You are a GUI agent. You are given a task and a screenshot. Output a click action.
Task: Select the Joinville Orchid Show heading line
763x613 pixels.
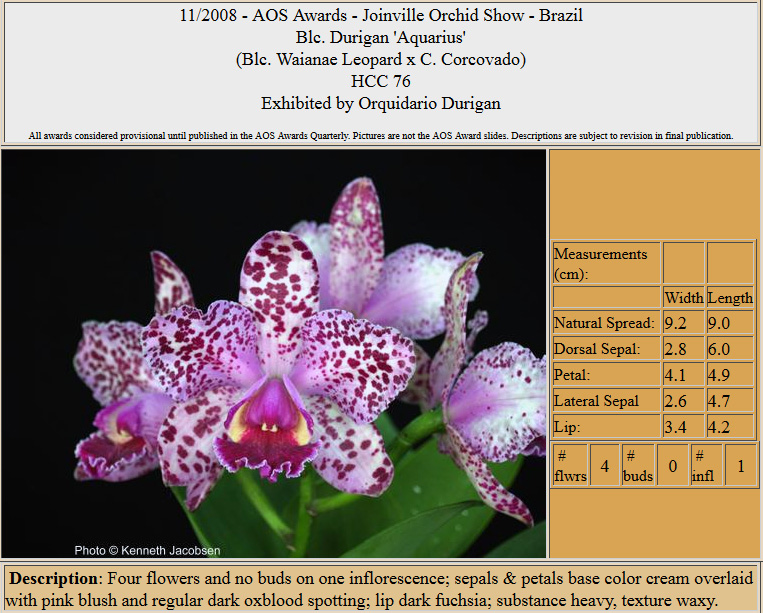pos(381,16)
